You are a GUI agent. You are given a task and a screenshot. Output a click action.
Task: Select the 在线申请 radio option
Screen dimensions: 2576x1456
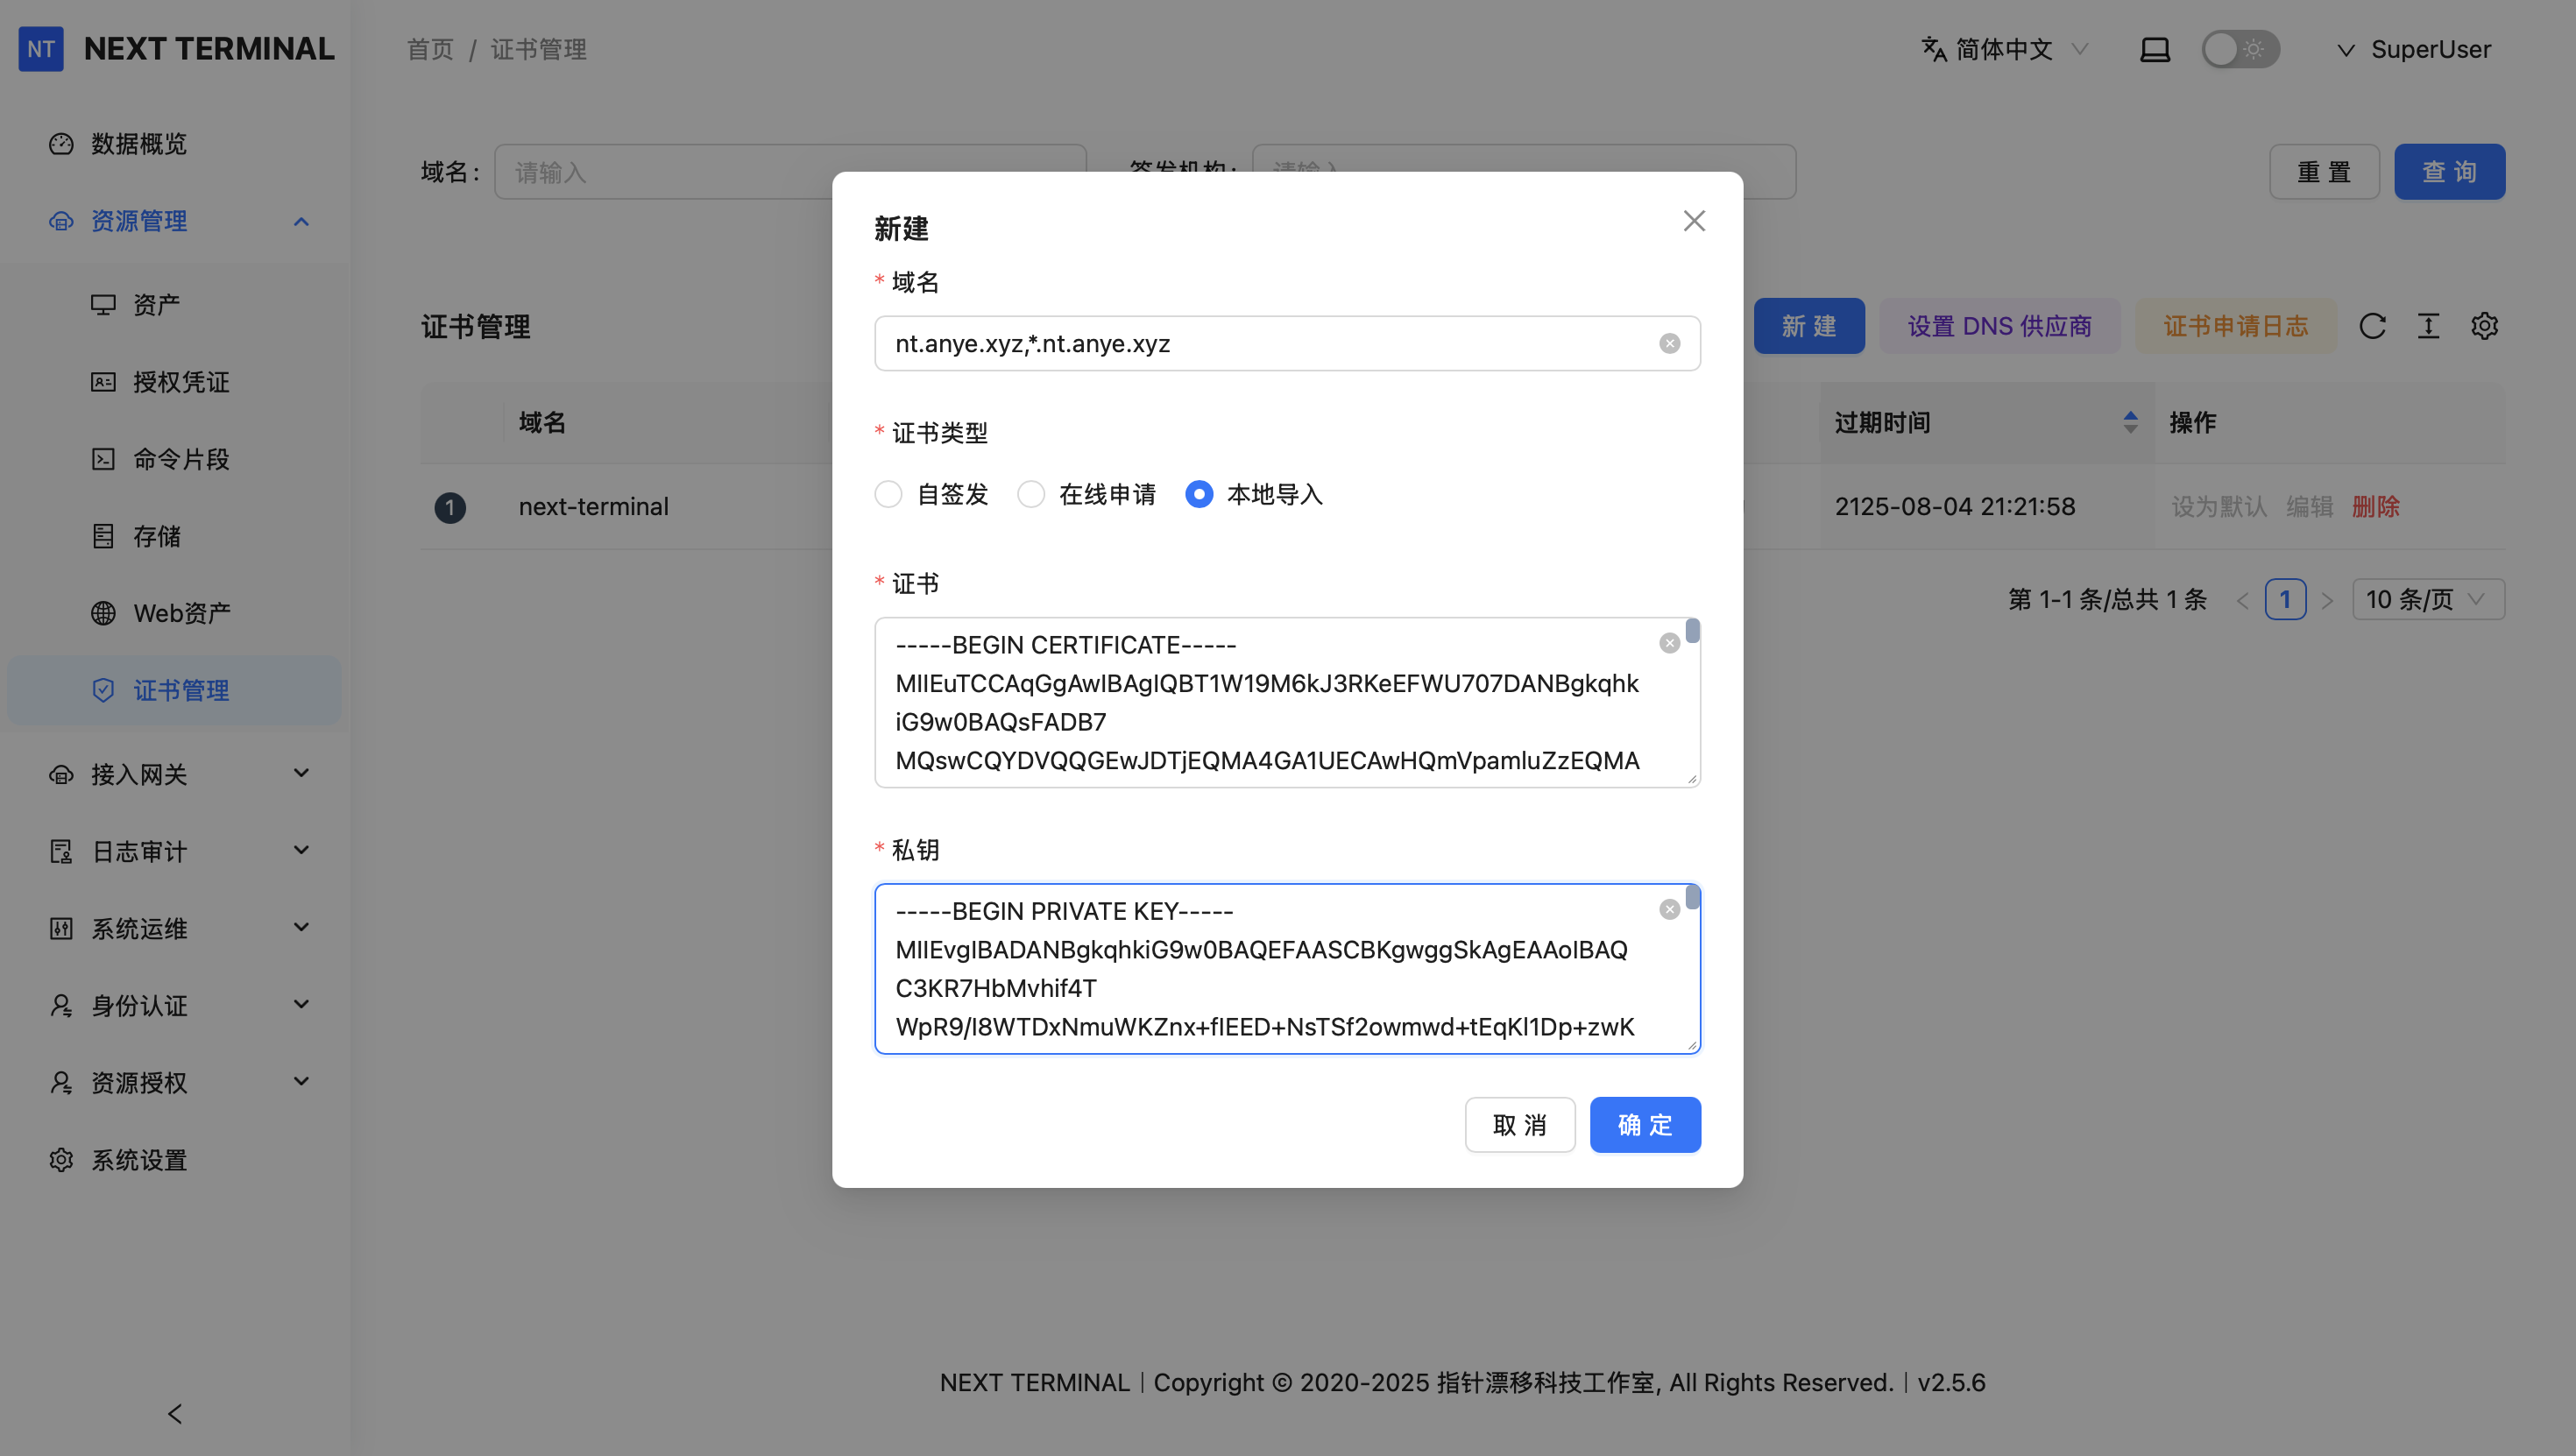click(x=1031, y=494)
